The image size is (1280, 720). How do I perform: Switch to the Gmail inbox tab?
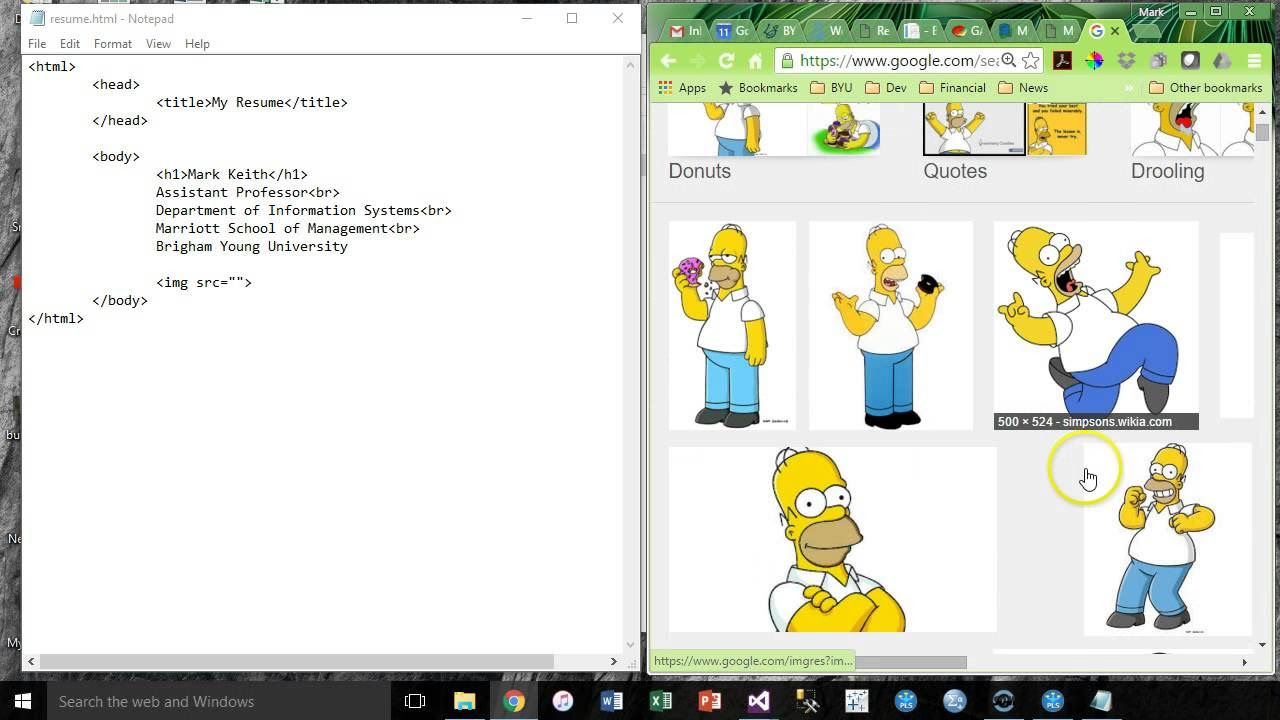pyautogui.click(x=687, y=31)
